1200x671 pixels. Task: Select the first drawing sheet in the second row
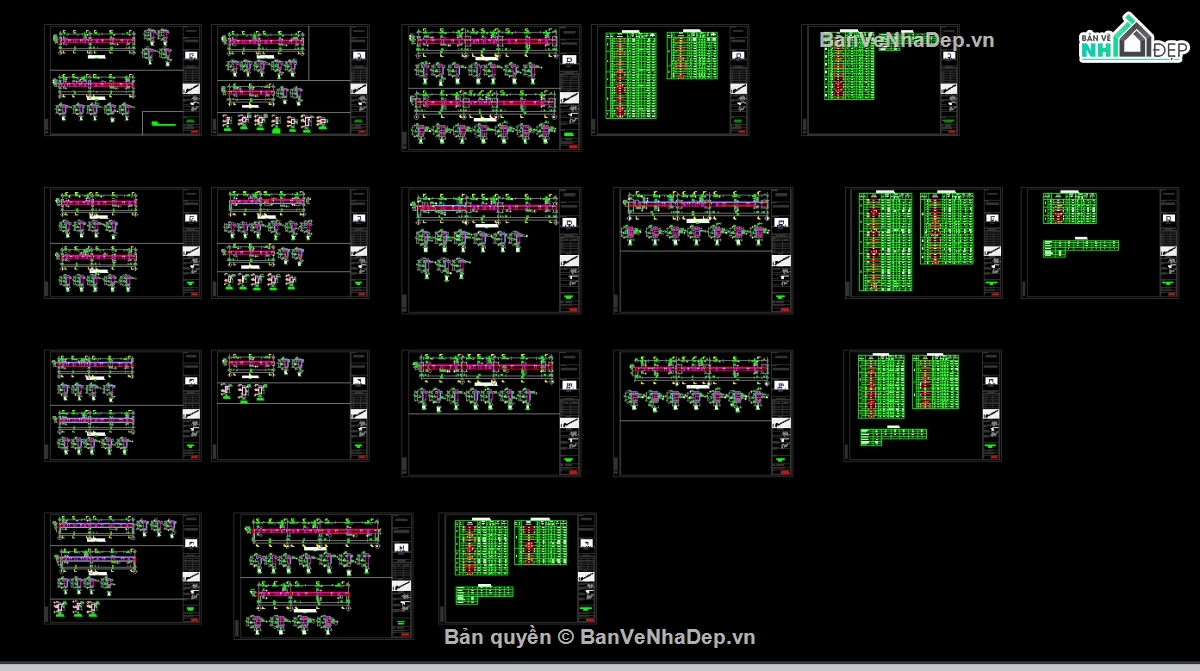pyautogui.click(x=123, y=243)
